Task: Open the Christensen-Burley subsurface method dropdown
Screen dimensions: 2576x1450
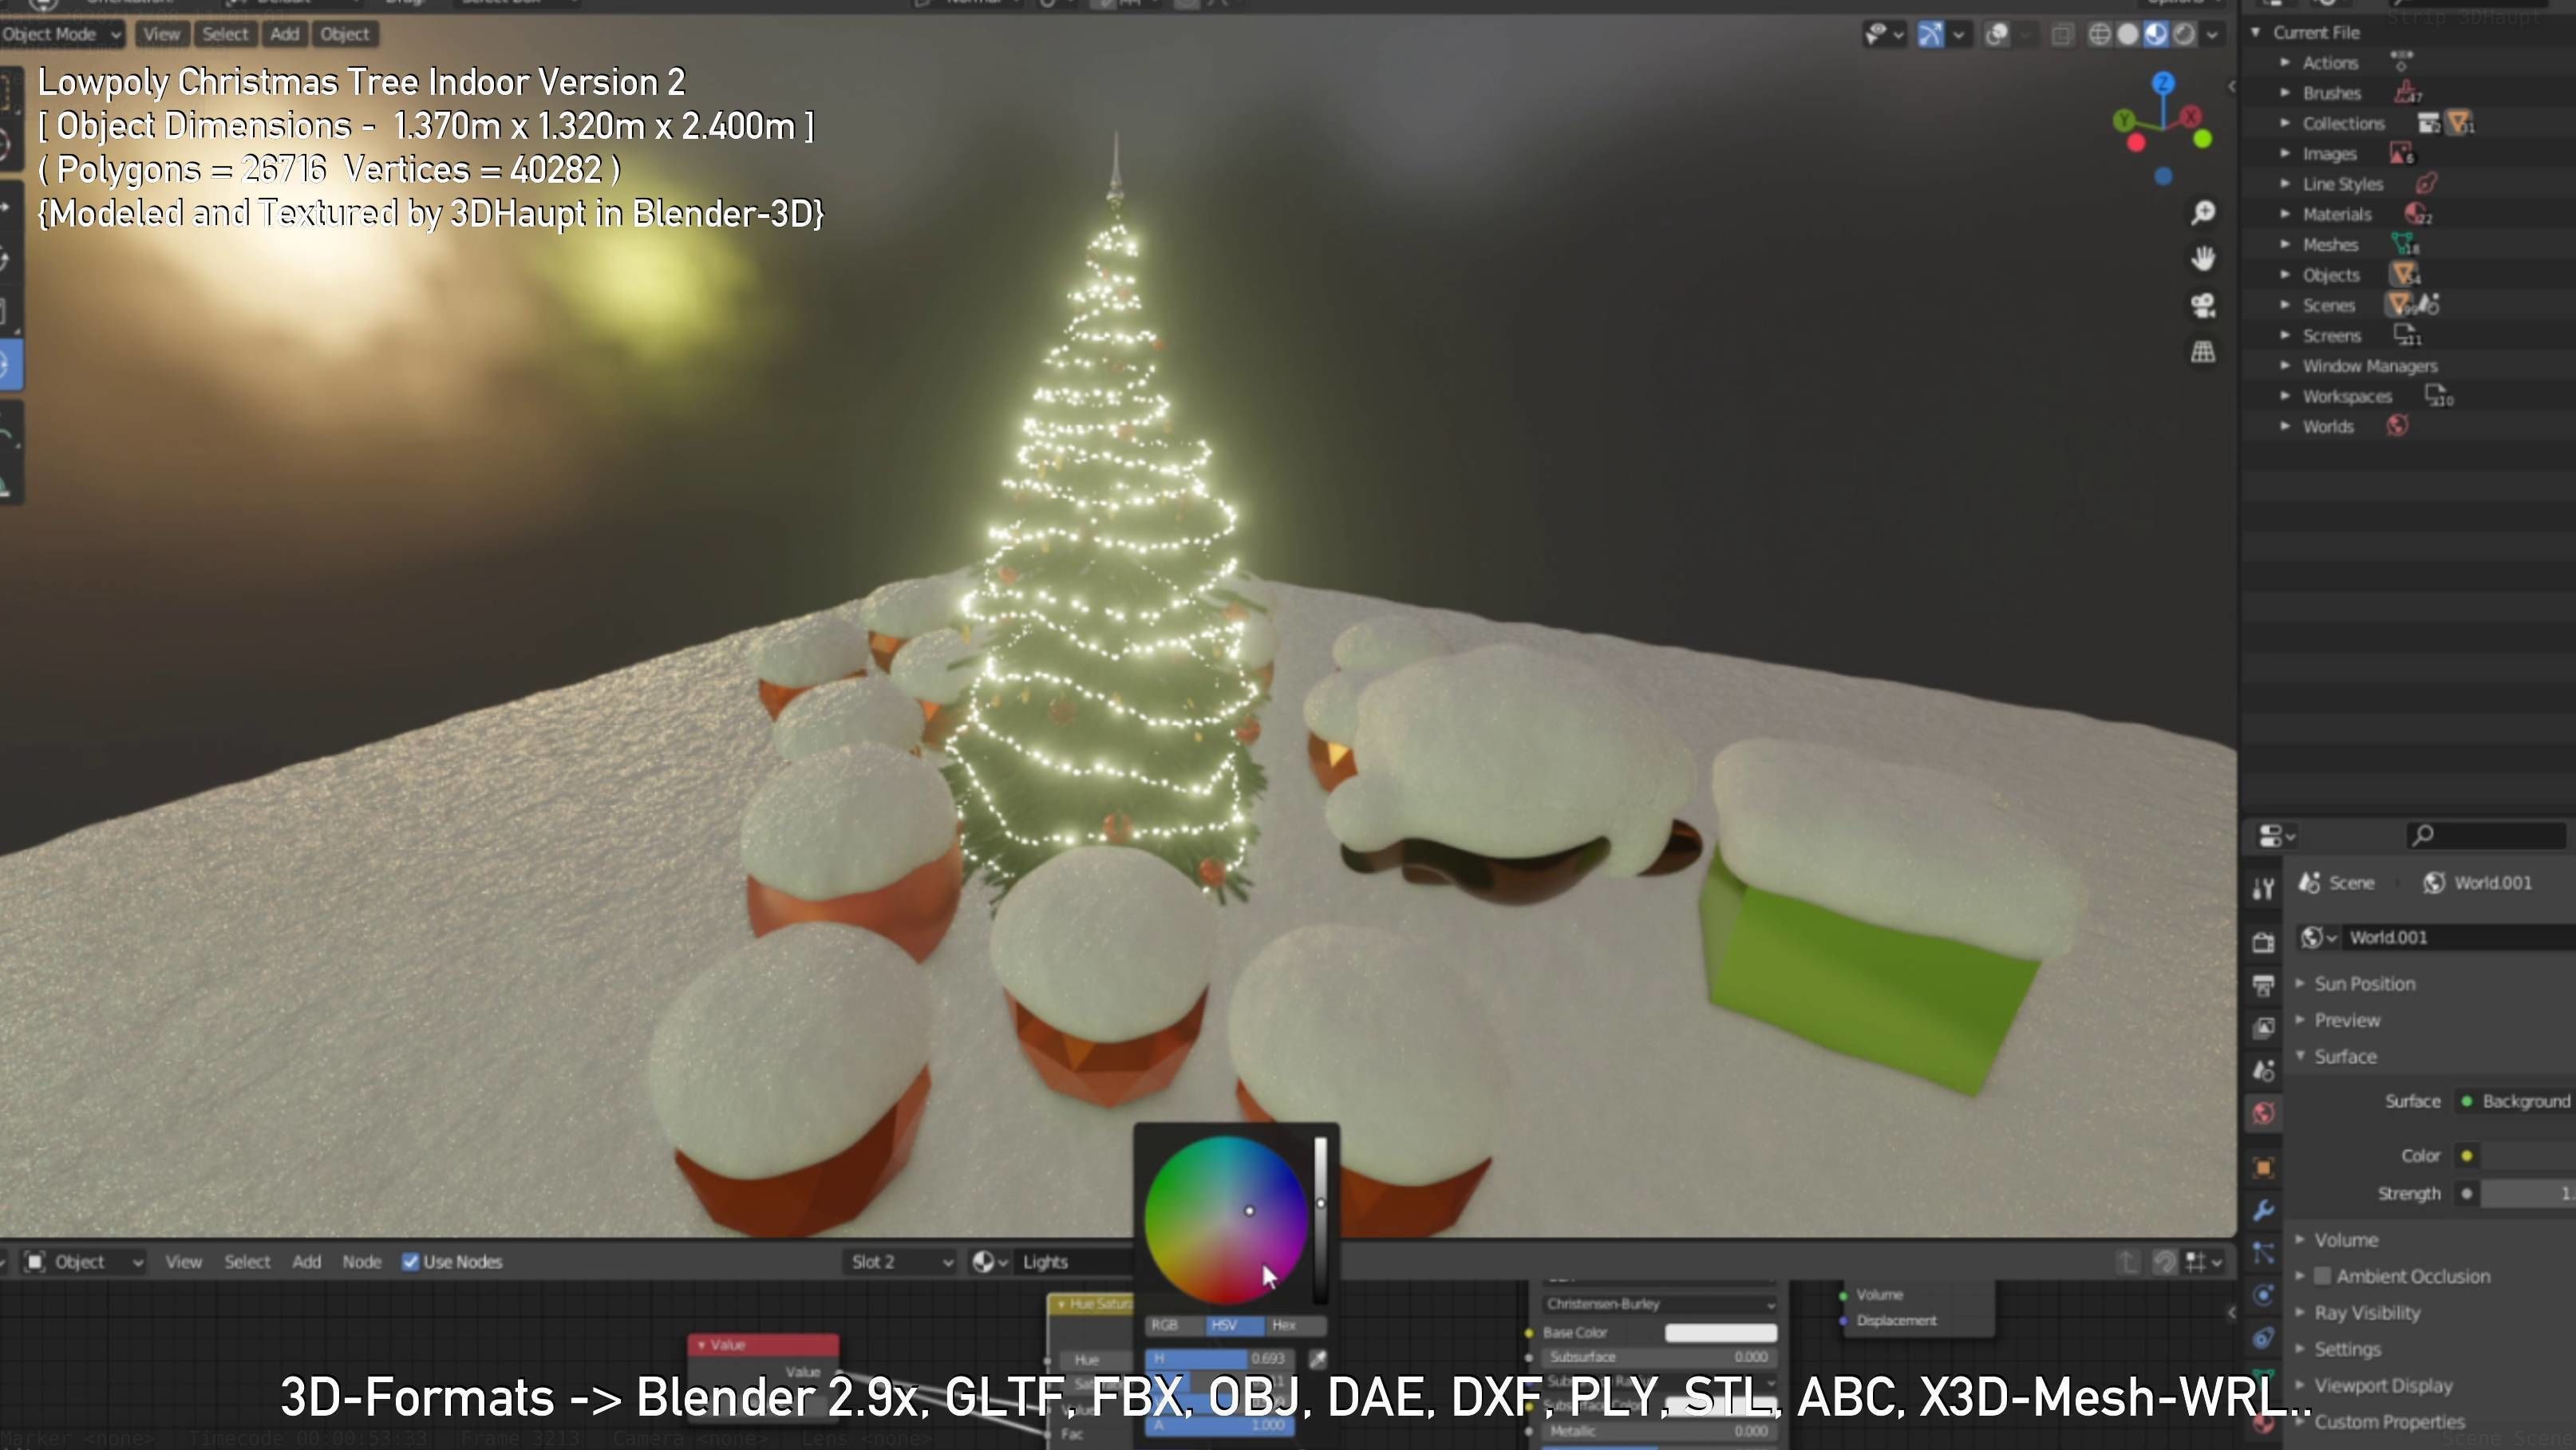Action: tap(1660, 1304)
